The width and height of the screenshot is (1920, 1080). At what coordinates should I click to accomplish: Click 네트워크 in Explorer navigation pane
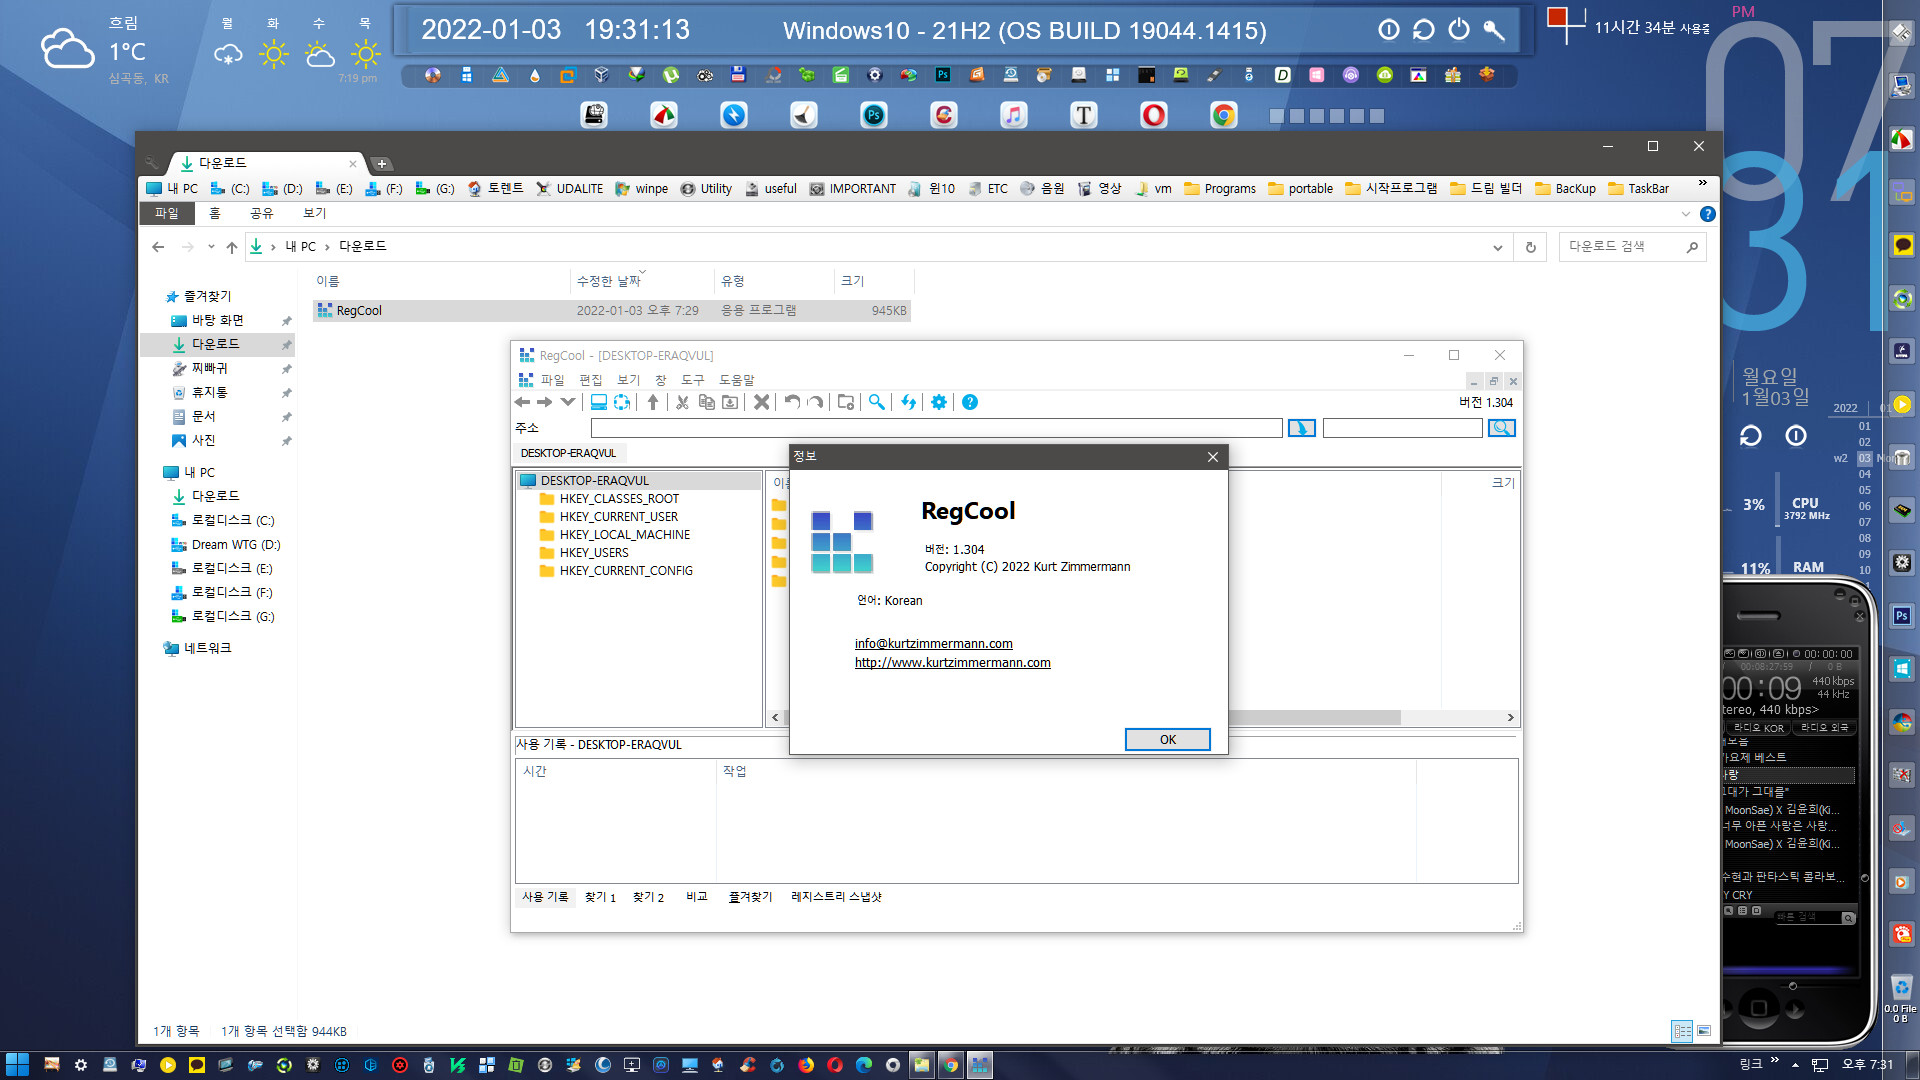point(207,648)
